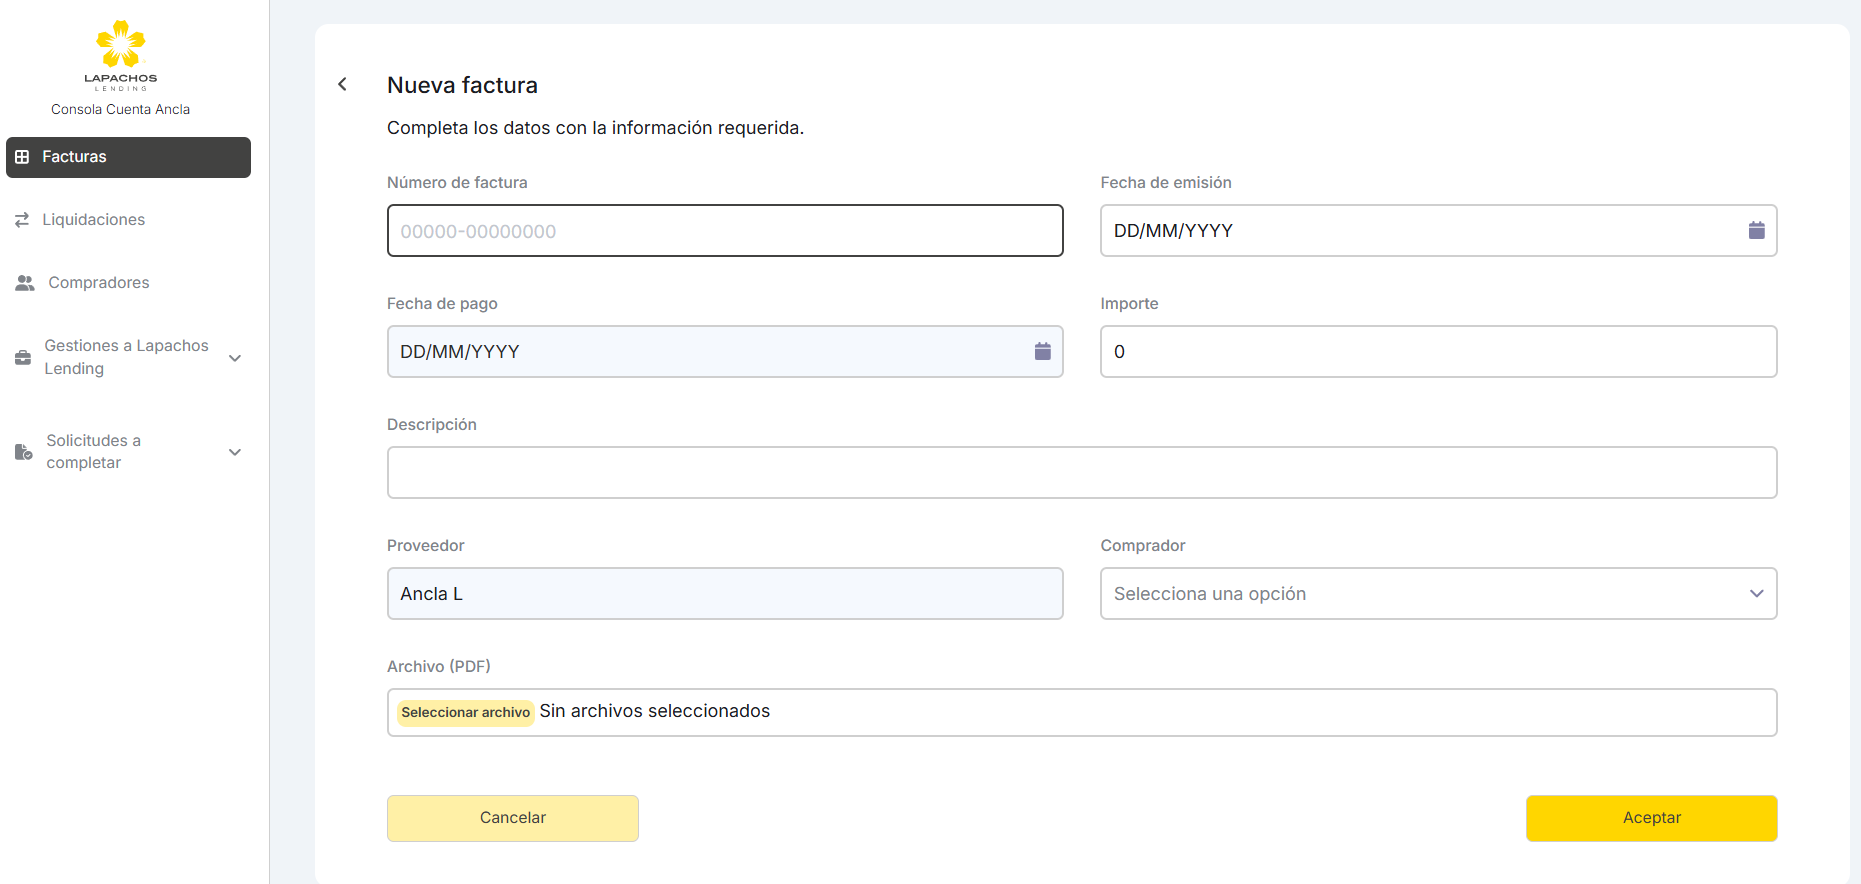Open the Compradores menu item

pos(99,283)
